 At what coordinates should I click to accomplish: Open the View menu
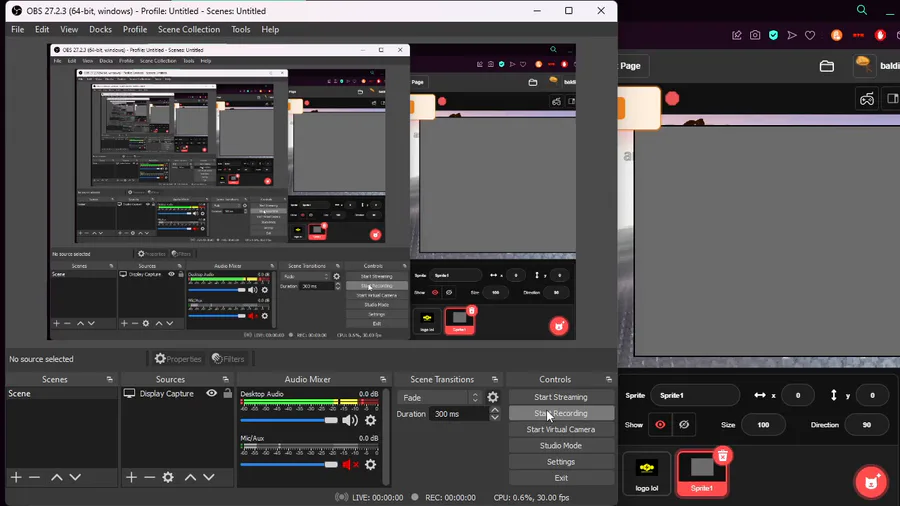click(69, 29)
